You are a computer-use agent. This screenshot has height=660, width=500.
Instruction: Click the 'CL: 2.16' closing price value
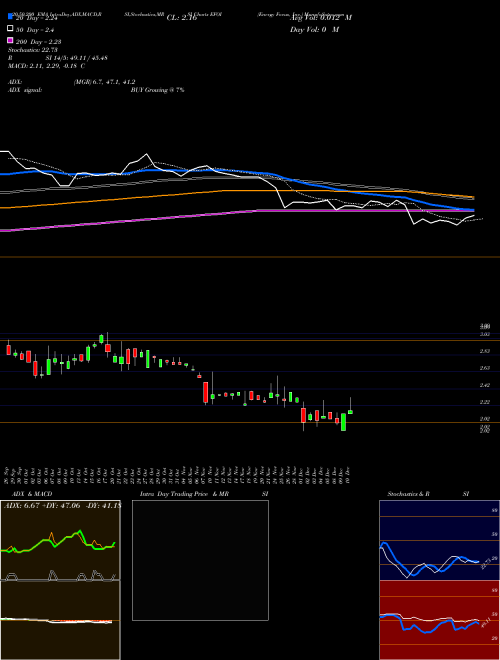(182, 18)
